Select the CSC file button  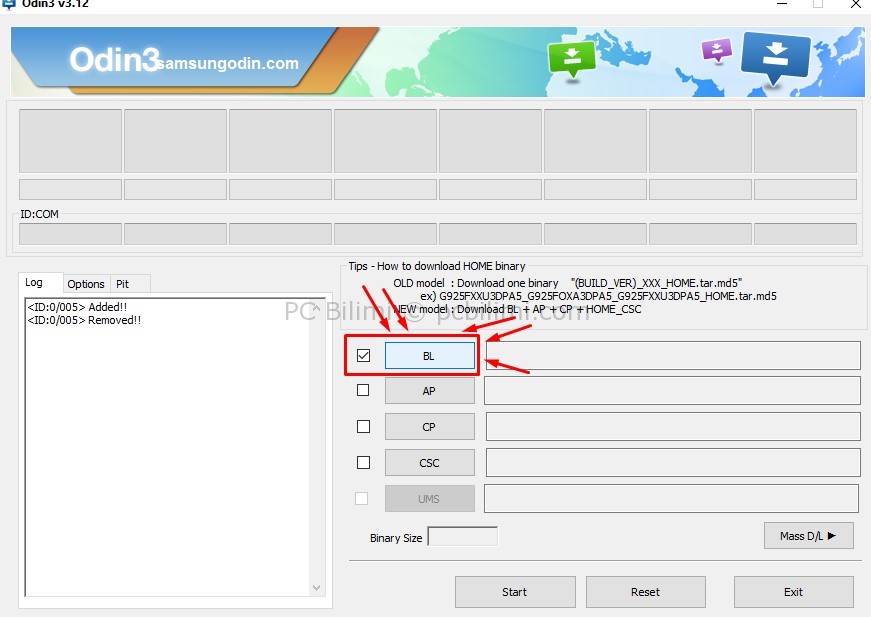click(x=429, y=463)
